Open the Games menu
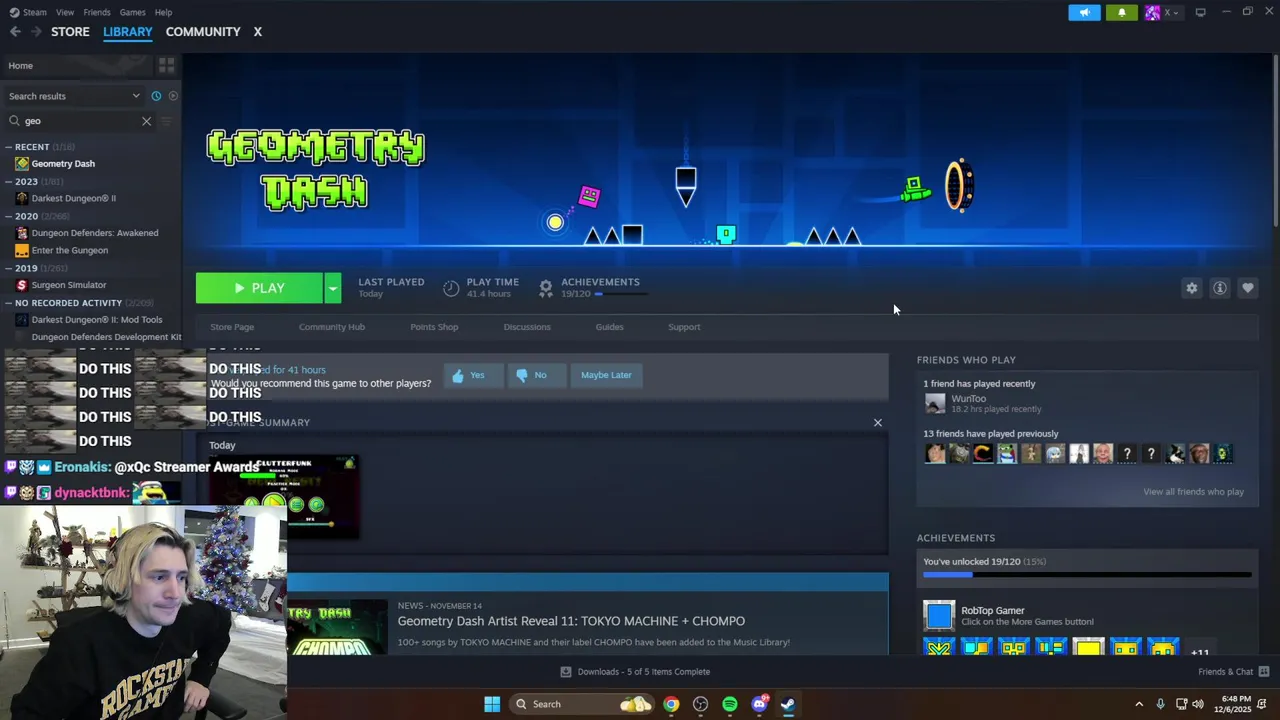Image resolution: width=1280 pixels, height=720 pixels. click(x=132, y=12)
